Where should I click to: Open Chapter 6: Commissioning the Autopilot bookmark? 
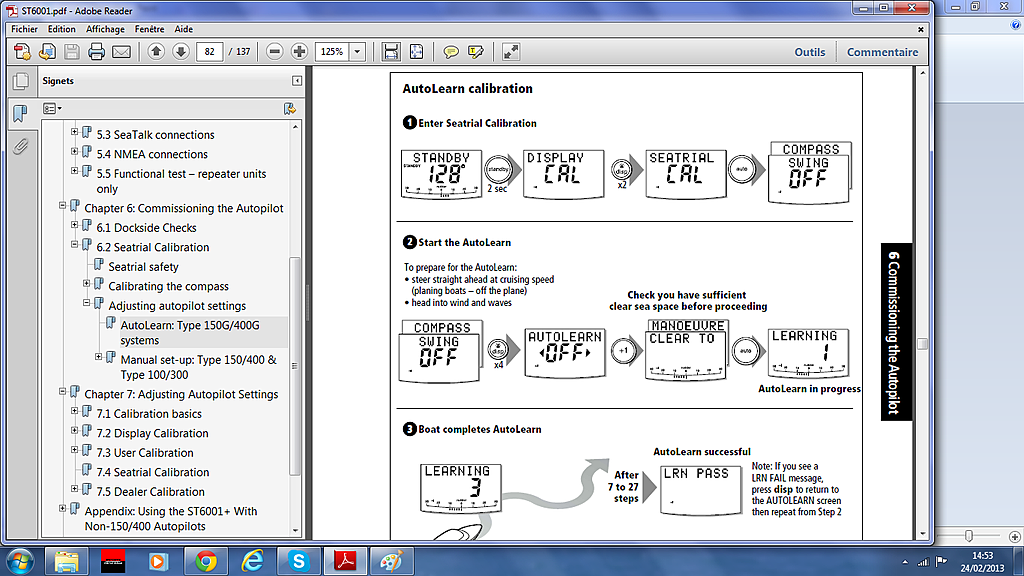coord(184,208)
